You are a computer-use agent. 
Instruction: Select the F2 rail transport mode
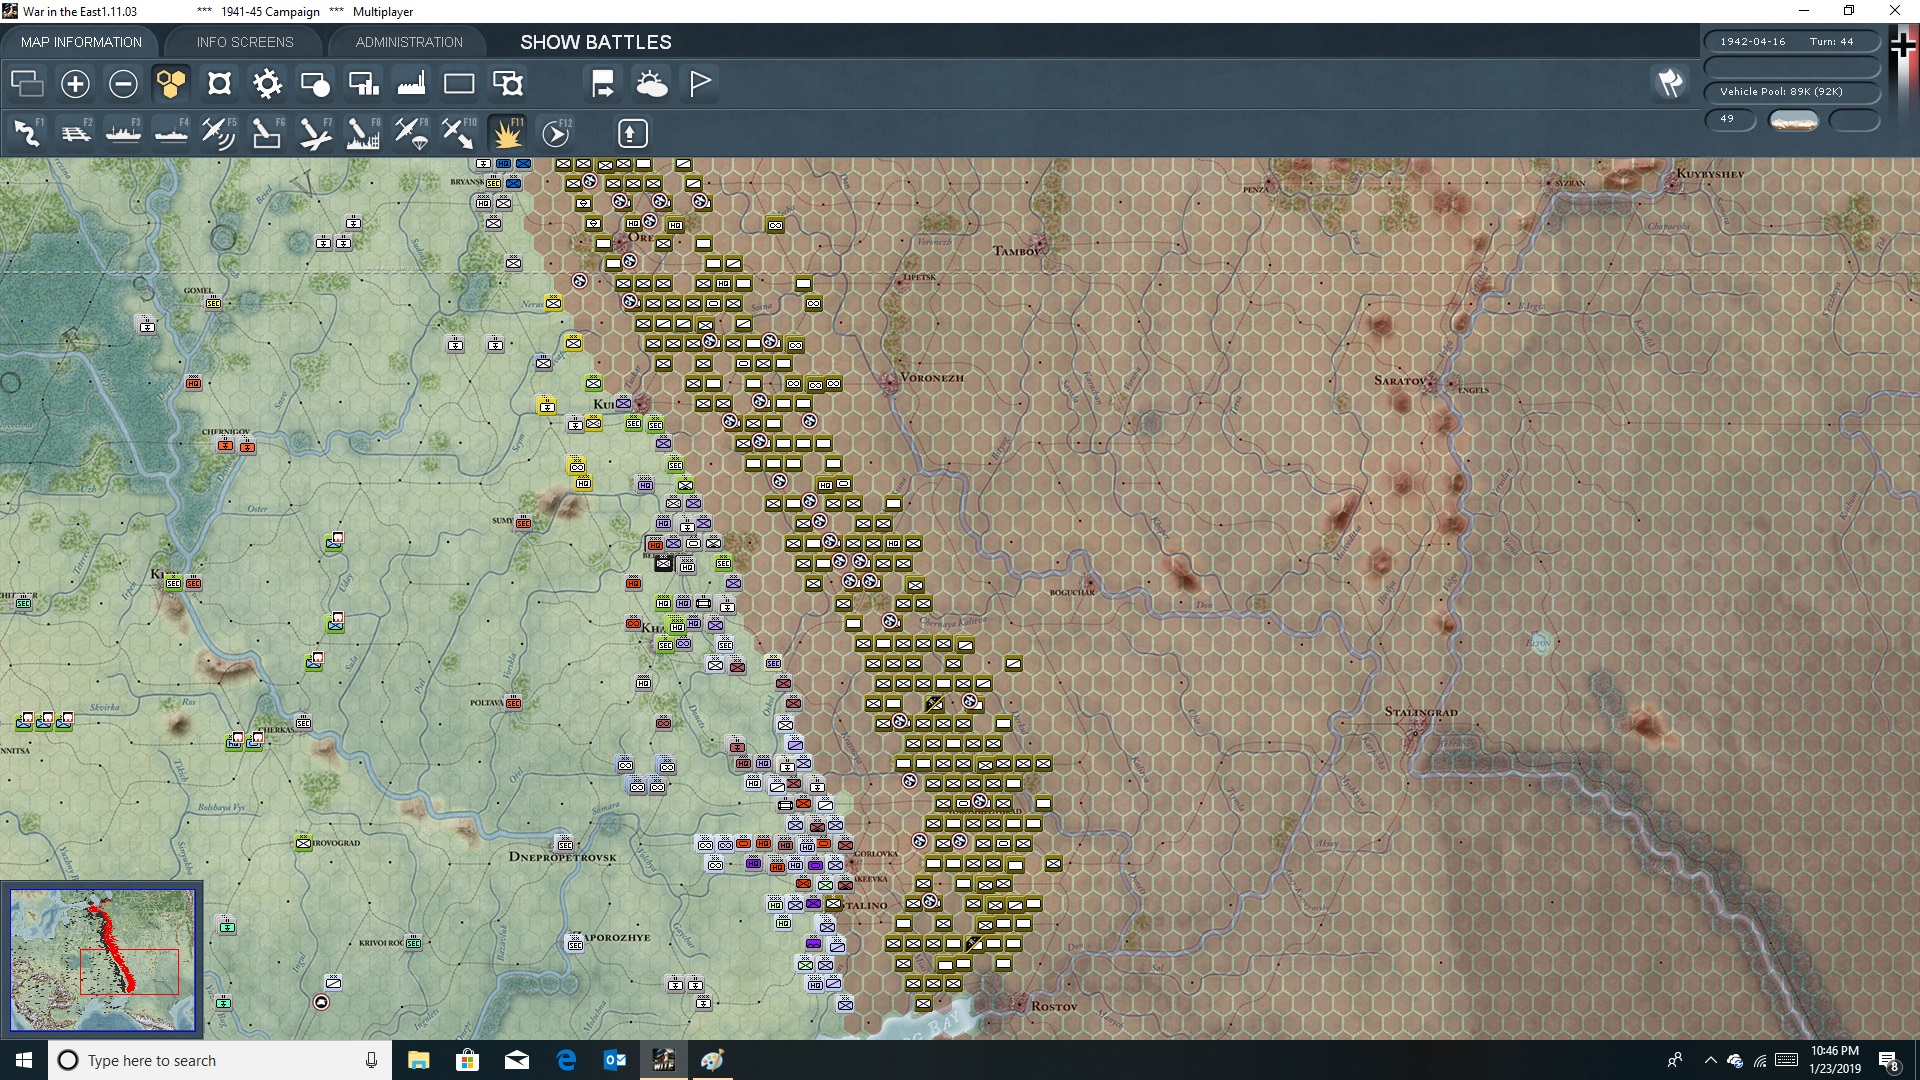(x=75, y=133)
